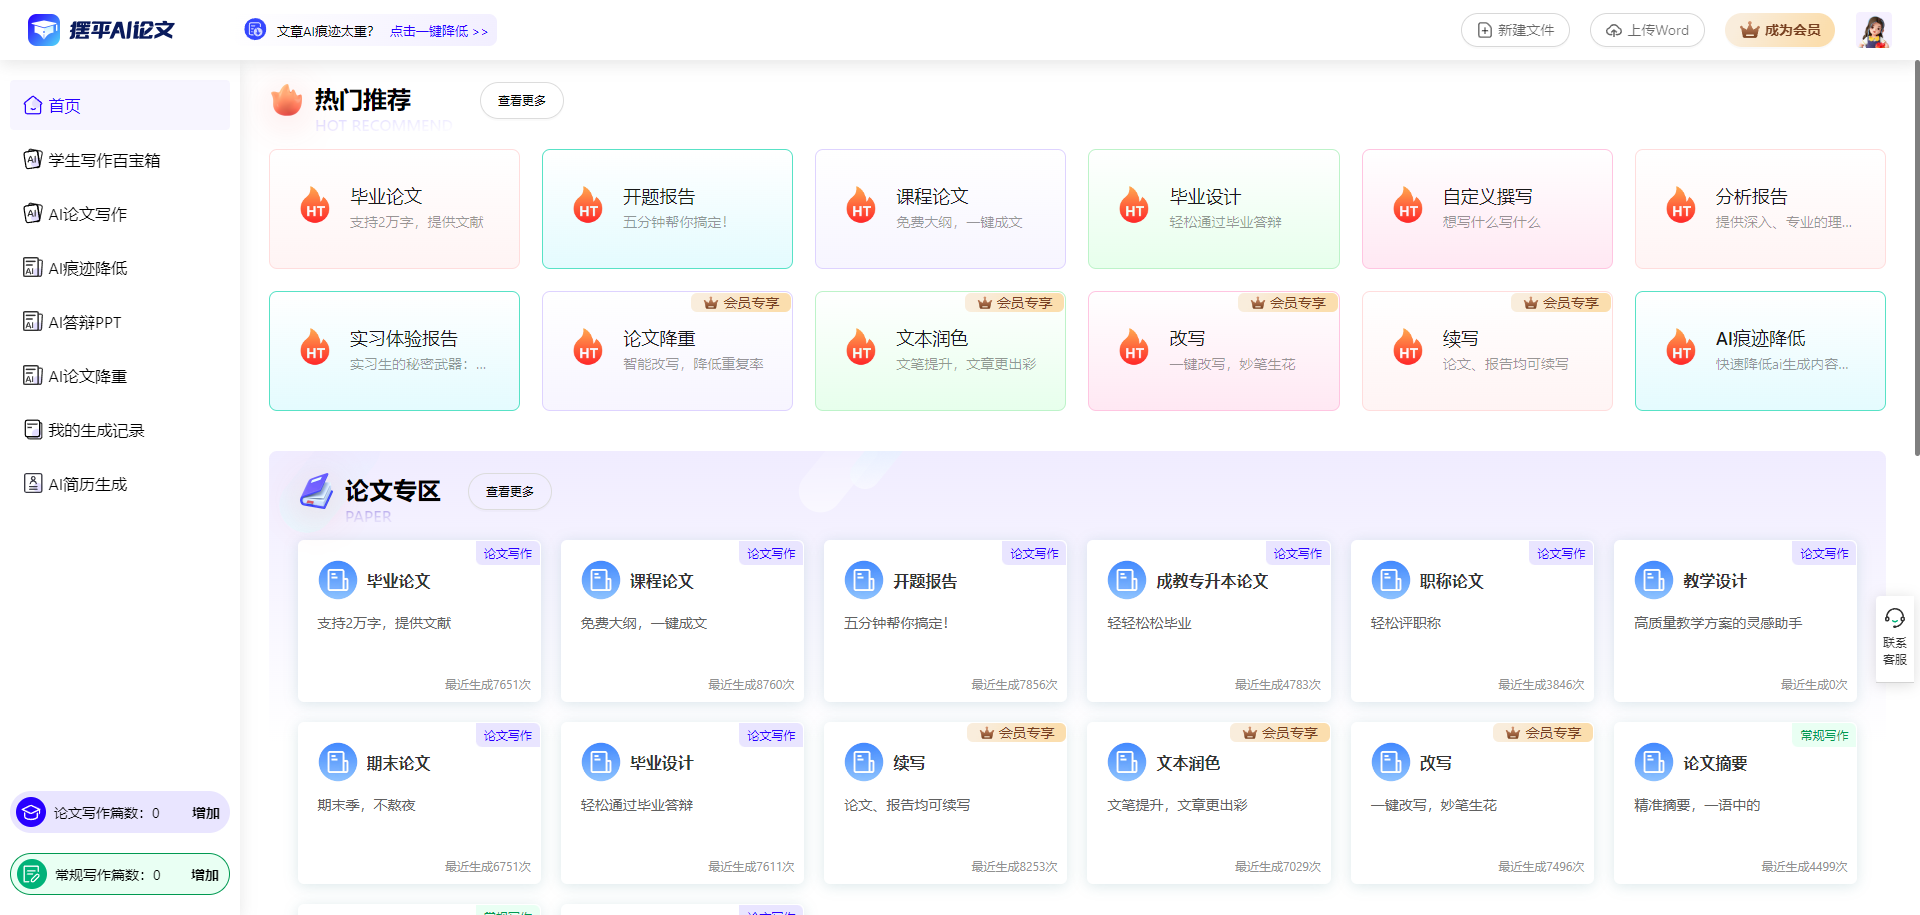Click the profile avatar at top right
Screen dimensions: 1920x915
tap(1872, 29)
